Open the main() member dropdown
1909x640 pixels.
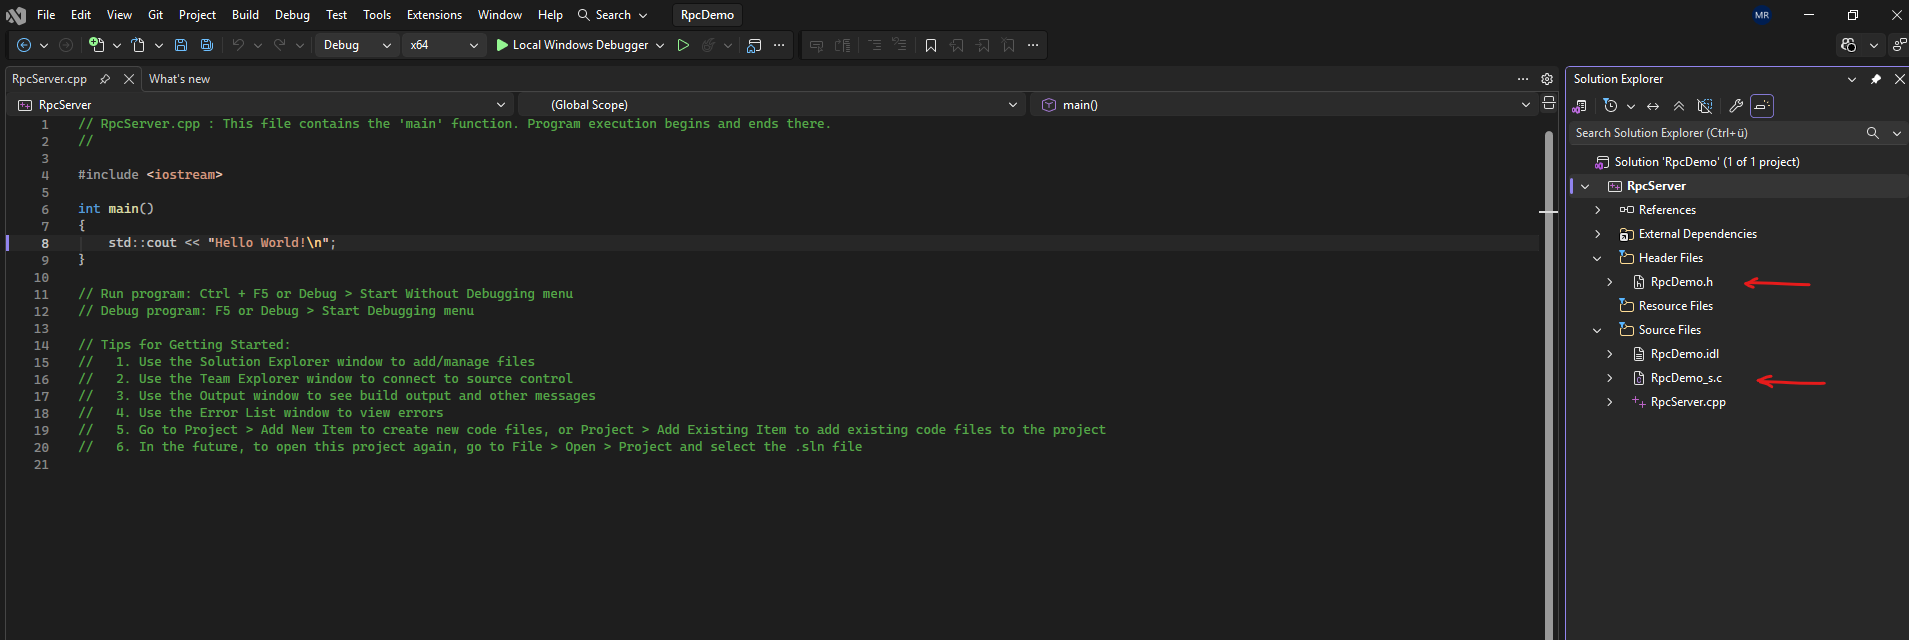pyautogui.click(x=1285, y=105)
